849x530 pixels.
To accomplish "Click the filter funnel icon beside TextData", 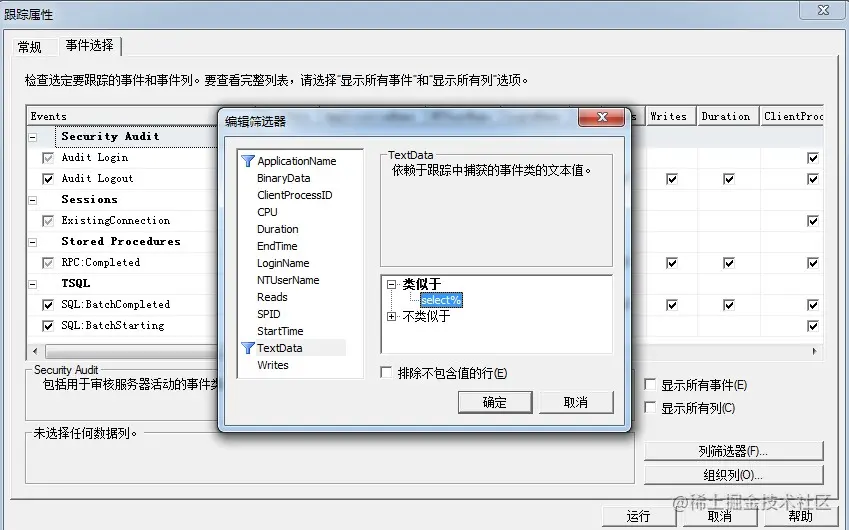I will [x=247, y=348].
